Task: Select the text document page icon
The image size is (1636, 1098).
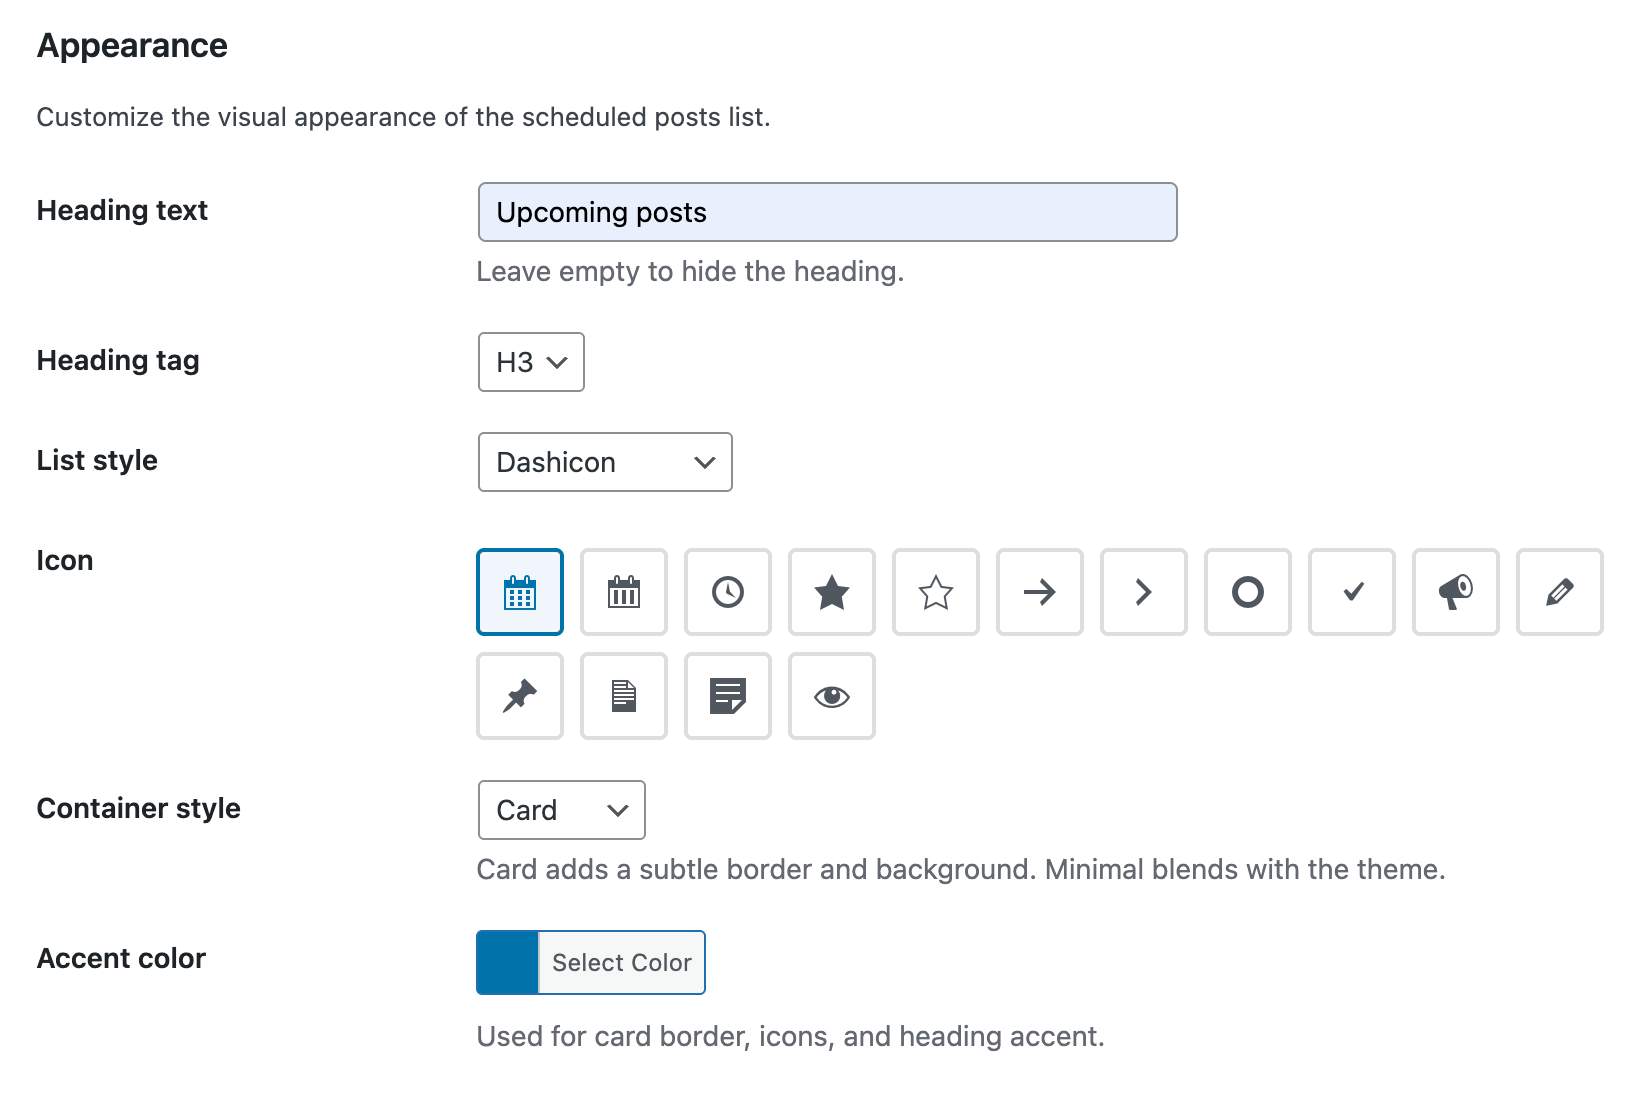Action: [x=624, y=696]
